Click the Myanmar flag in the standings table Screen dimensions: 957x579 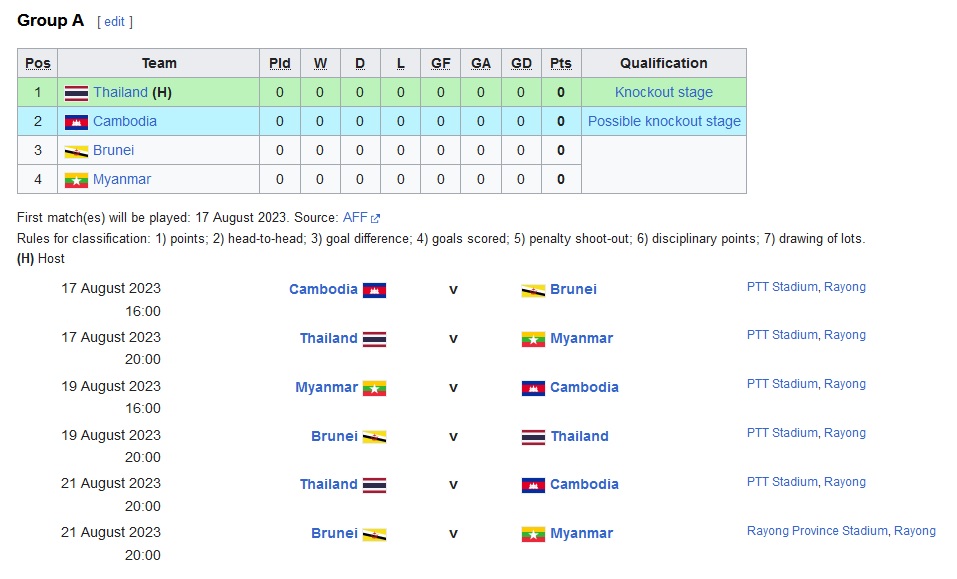coord(76,180)
